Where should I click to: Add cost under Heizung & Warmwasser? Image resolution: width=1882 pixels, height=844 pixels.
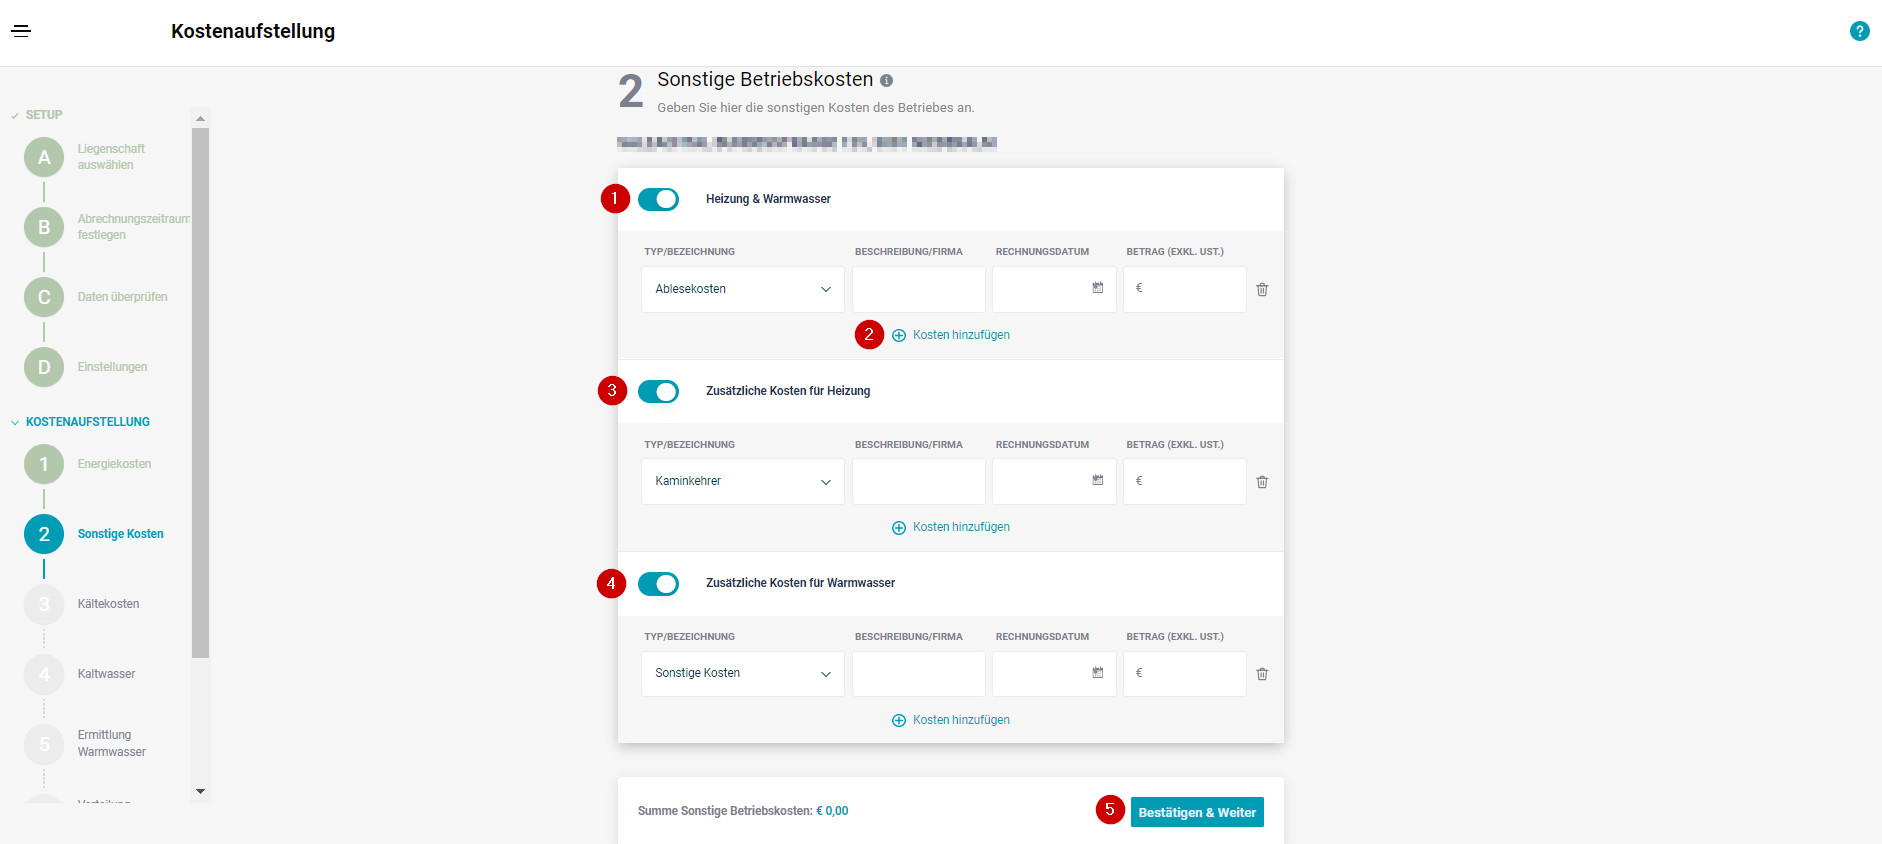(951, 335)
